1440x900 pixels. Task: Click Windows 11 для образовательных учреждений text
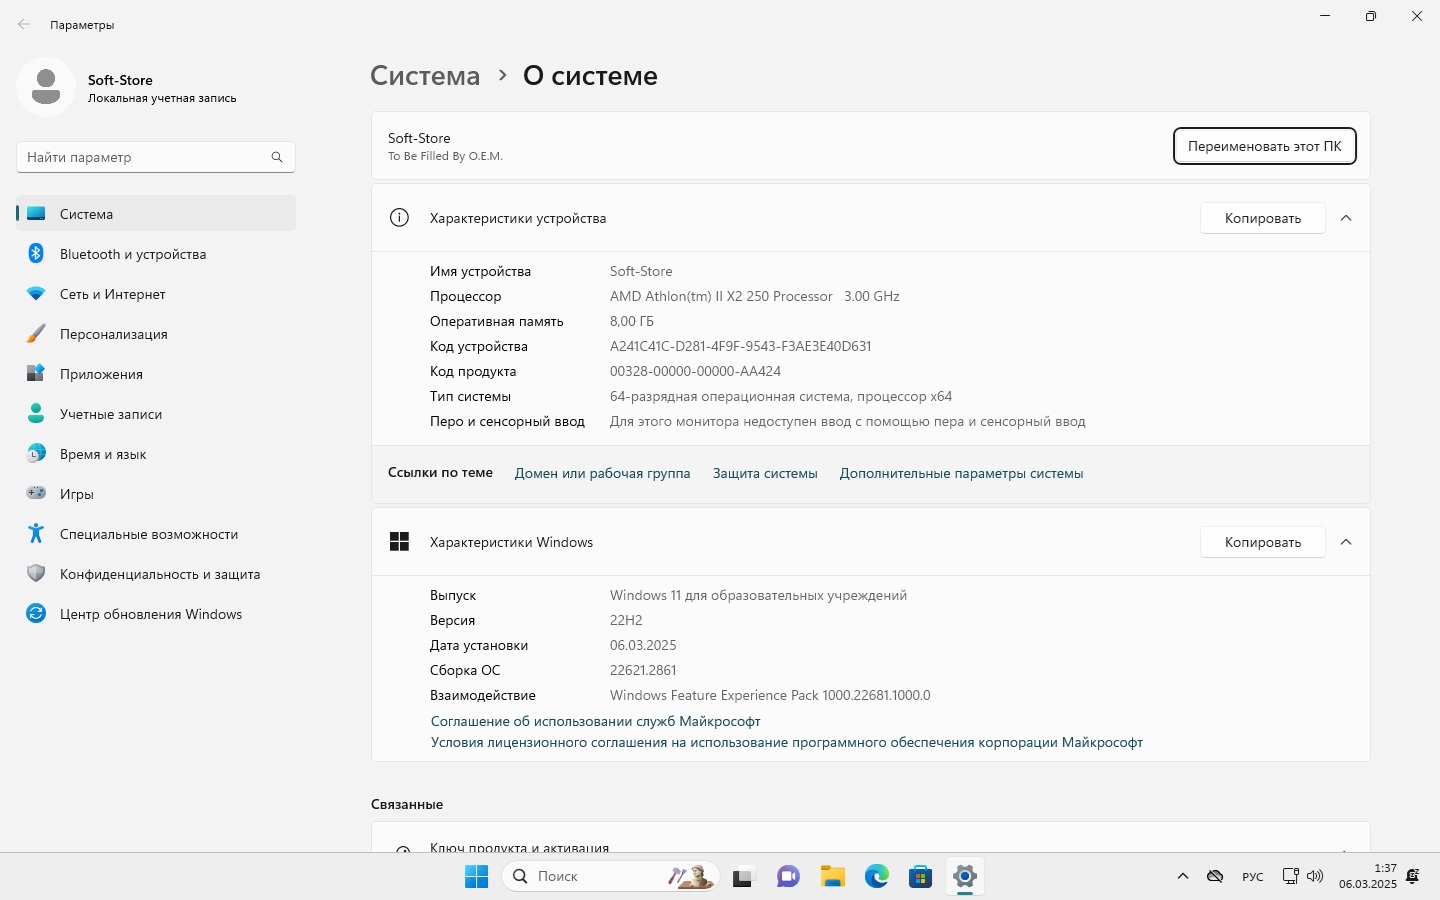pos(758,595)
